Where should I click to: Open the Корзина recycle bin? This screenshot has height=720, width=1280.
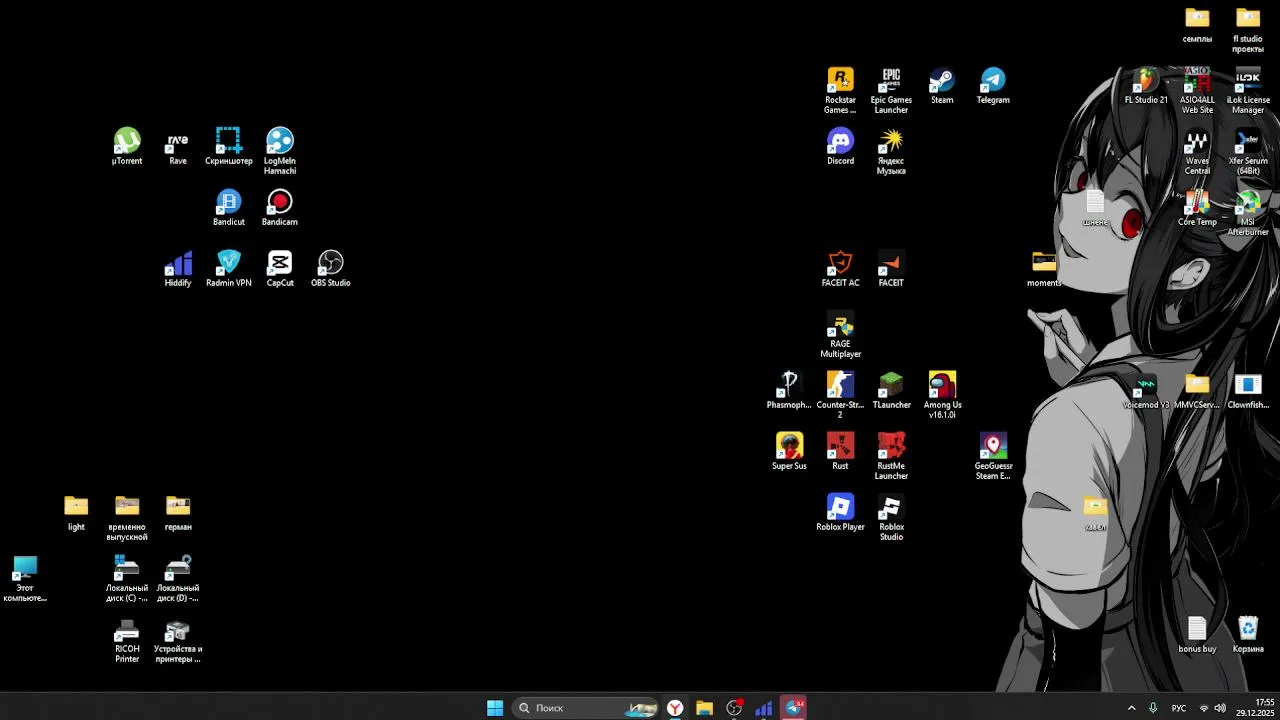tap(1248, 634)
